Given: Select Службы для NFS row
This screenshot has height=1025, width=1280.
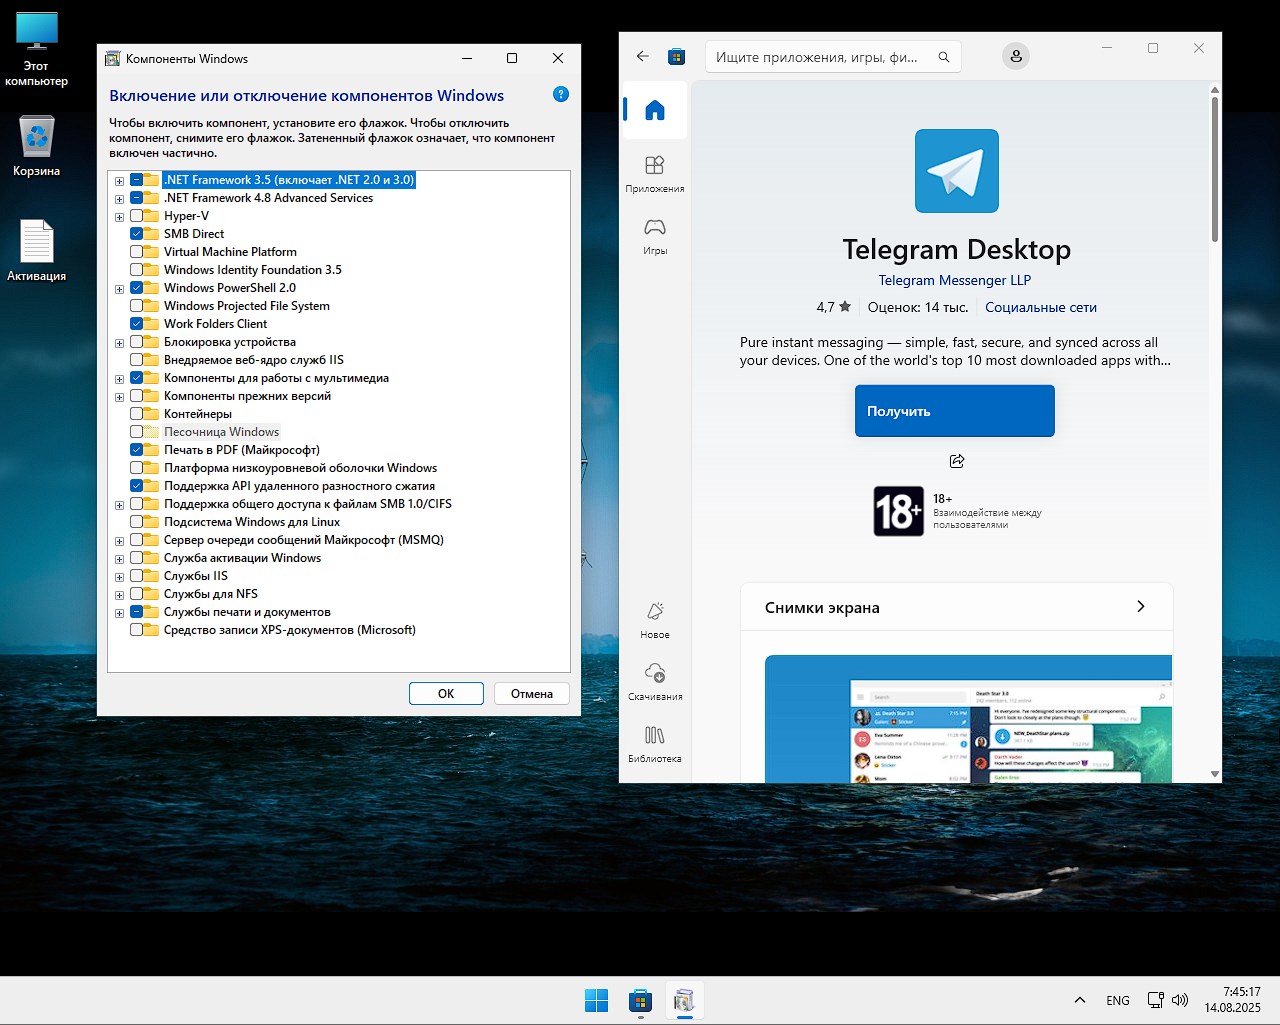Looking at the screenshot, I should coord(211,594).
